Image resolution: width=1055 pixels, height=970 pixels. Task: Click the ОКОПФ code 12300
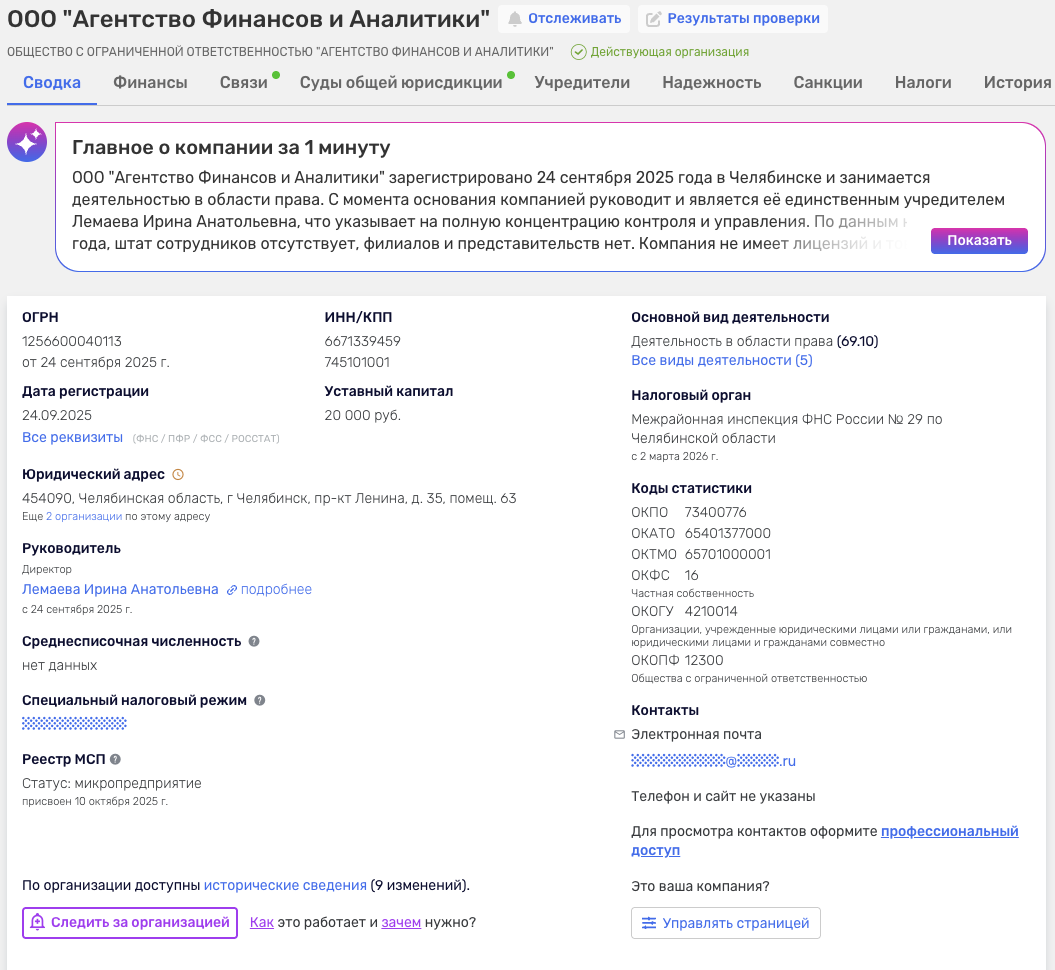point(704,661)
